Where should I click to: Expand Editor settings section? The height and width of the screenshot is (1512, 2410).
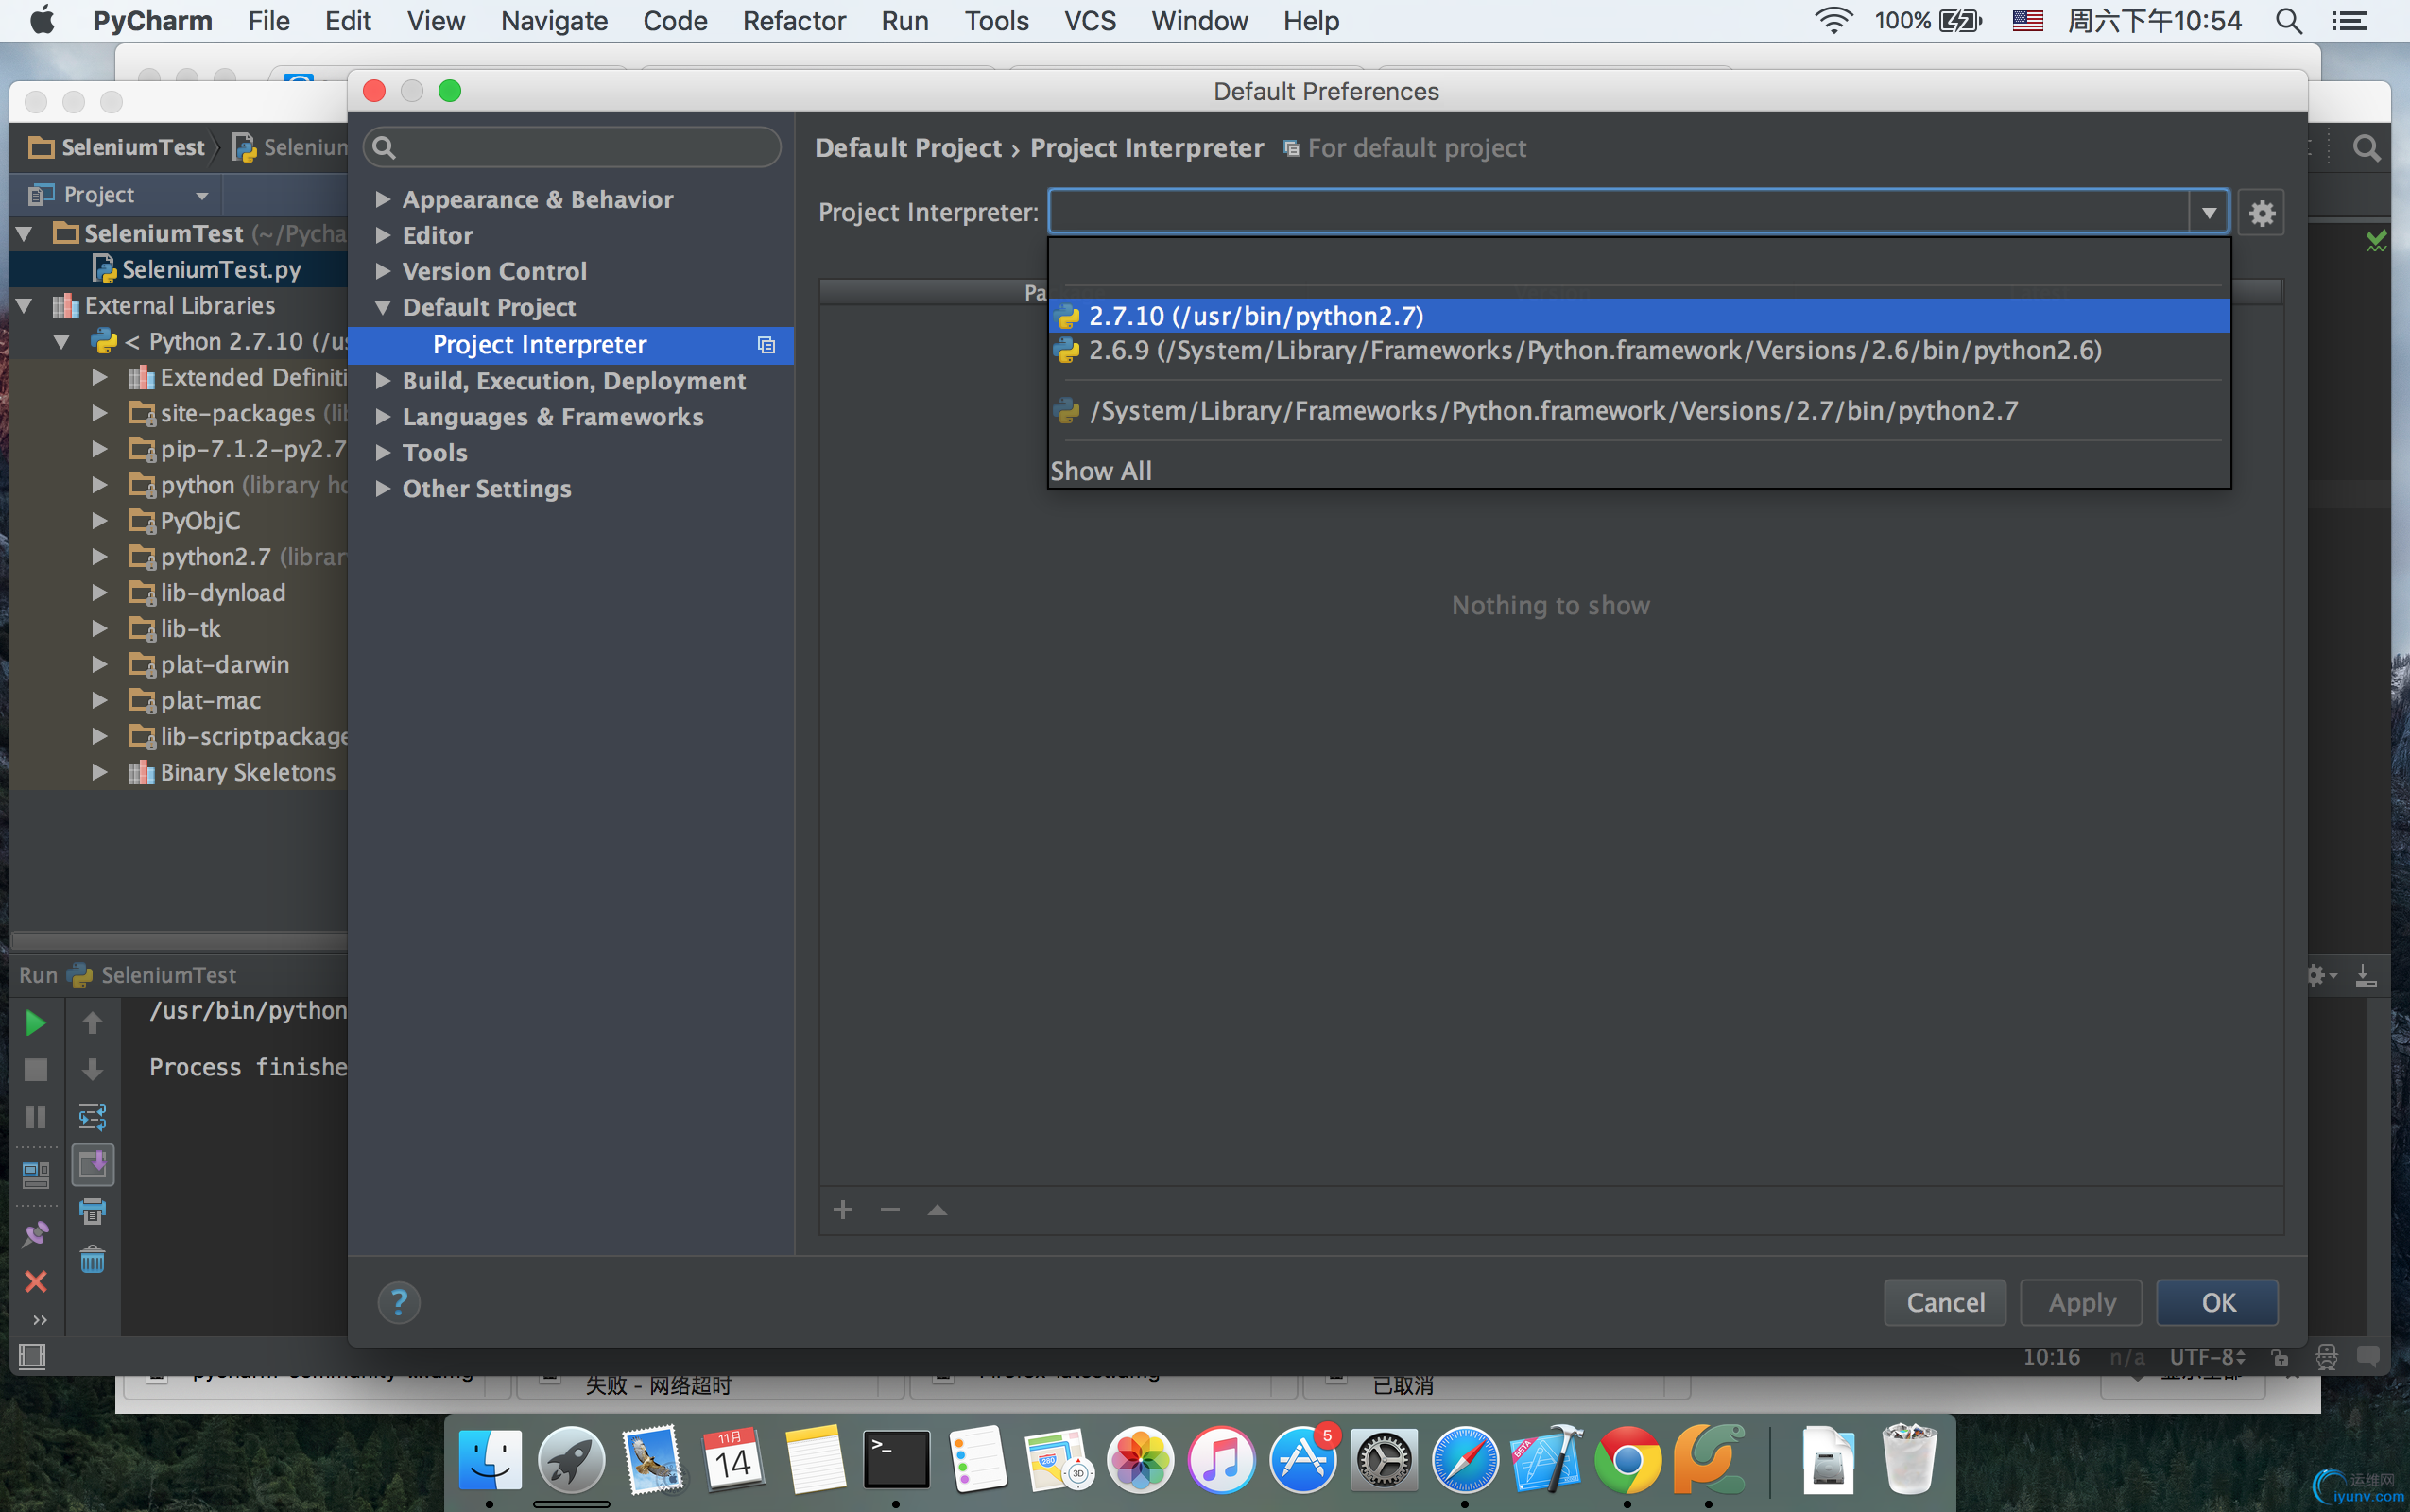click(382, 235)
